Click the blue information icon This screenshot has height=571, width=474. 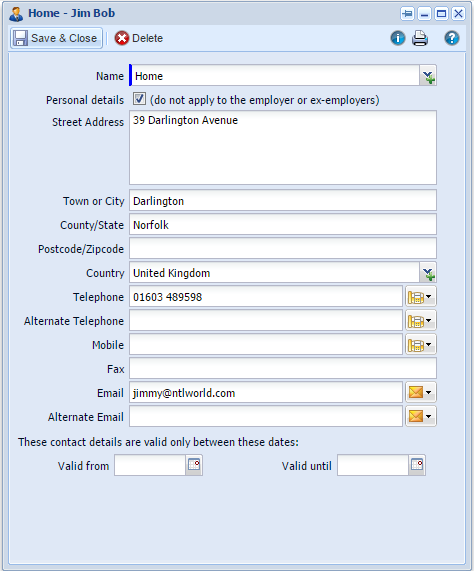pyautogui.click(x=398, y=38)
